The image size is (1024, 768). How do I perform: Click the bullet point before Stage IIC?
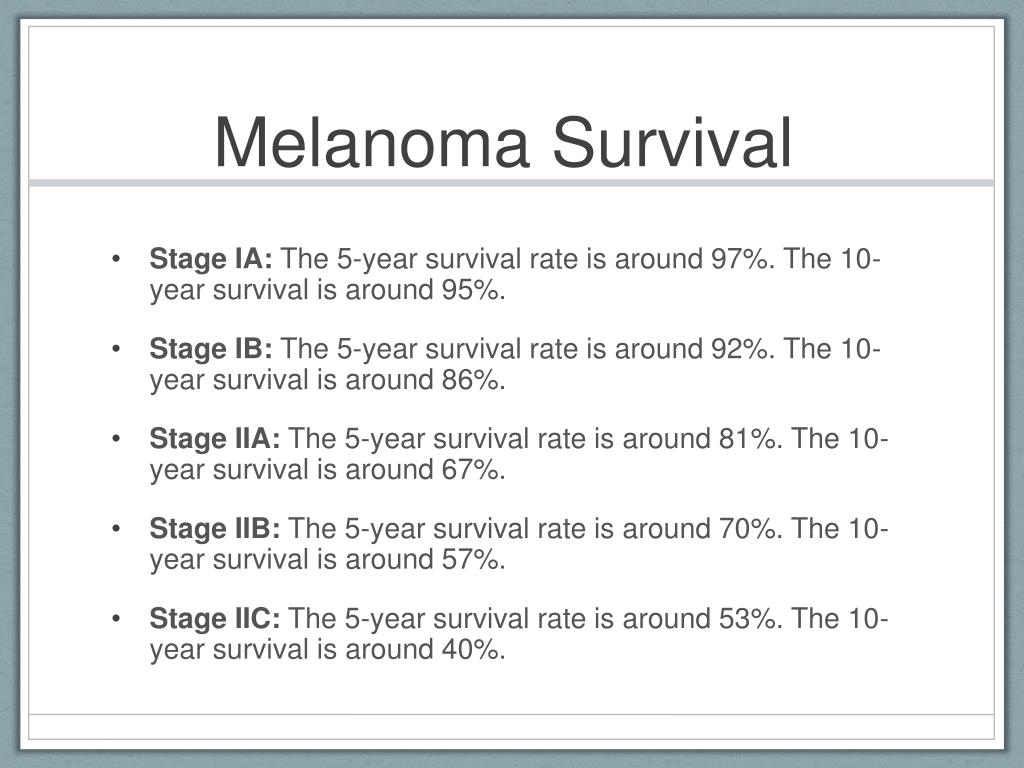pos(116,618)
